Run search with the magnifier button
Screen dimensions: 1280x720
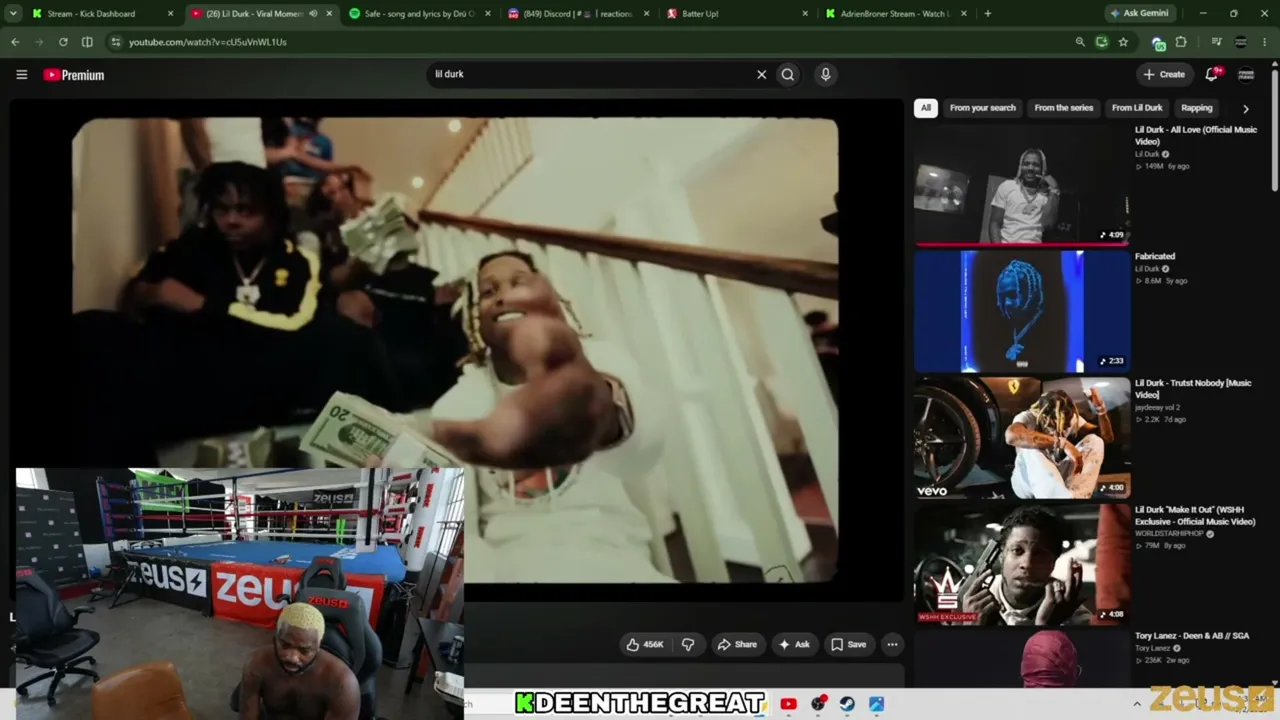[x=788, y=74]
